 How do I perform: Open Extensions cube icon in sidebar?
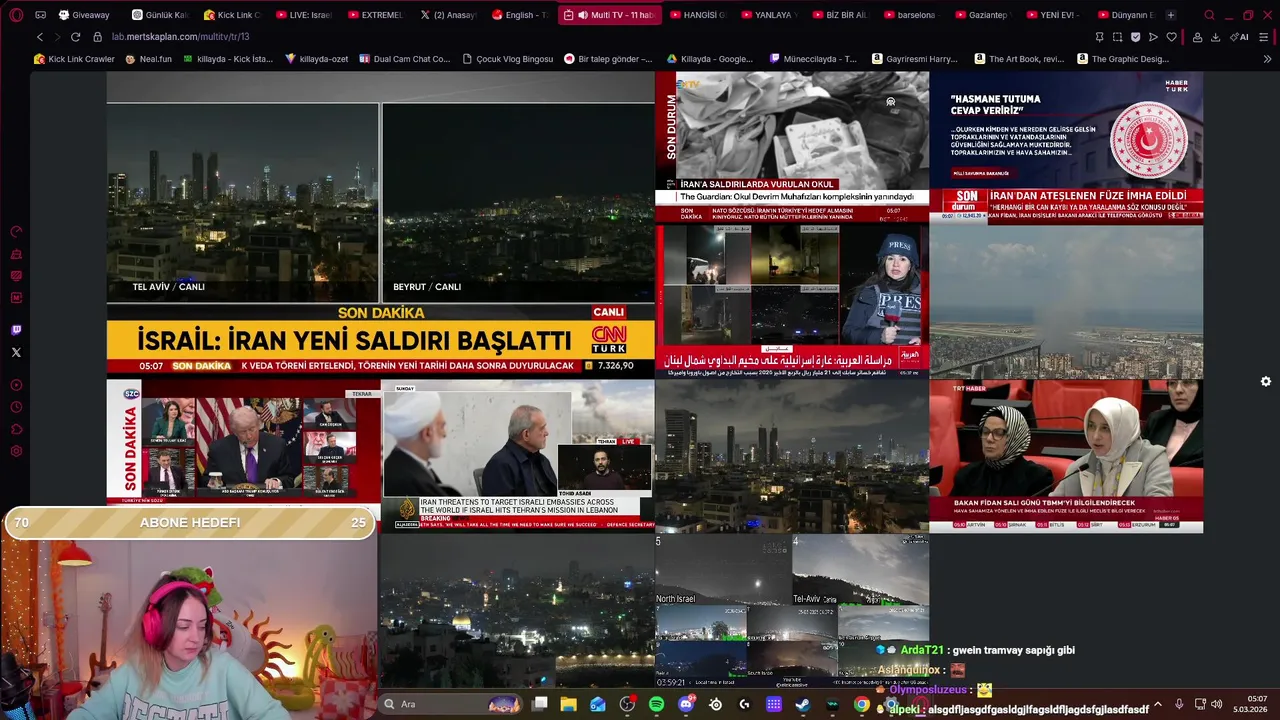[x=16, y=429]
